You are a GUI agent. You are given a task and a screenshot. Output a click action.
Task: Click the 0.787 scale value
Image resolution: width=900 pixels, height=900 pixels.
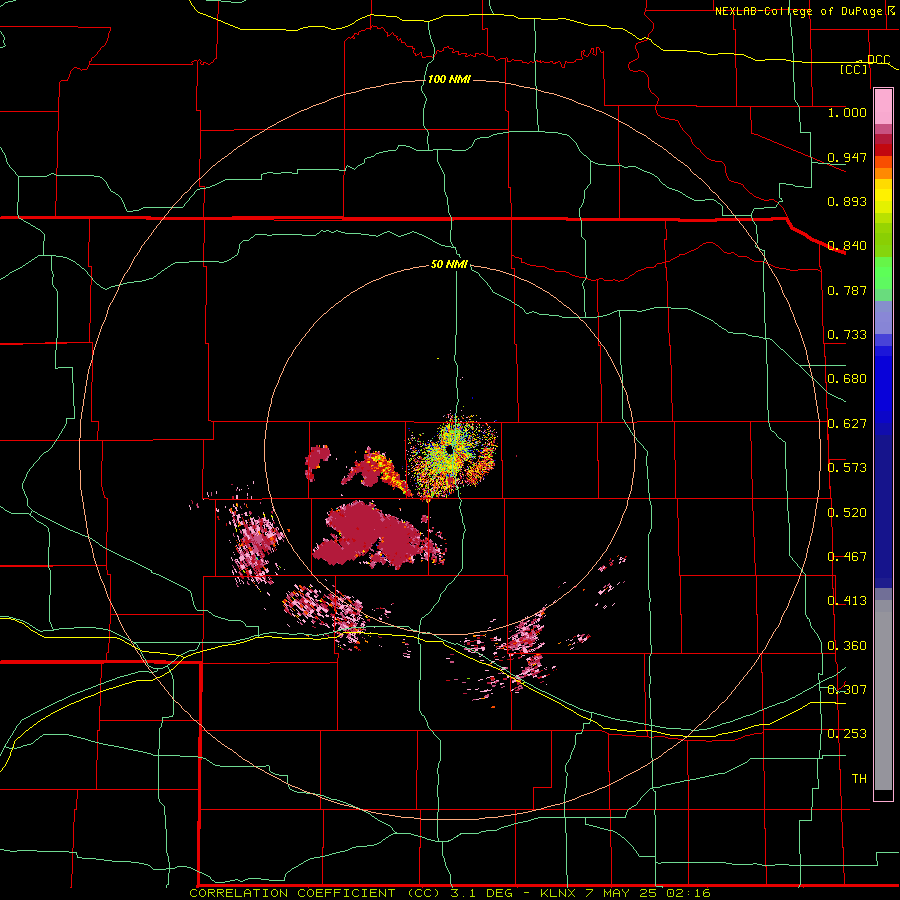(847, 290)
